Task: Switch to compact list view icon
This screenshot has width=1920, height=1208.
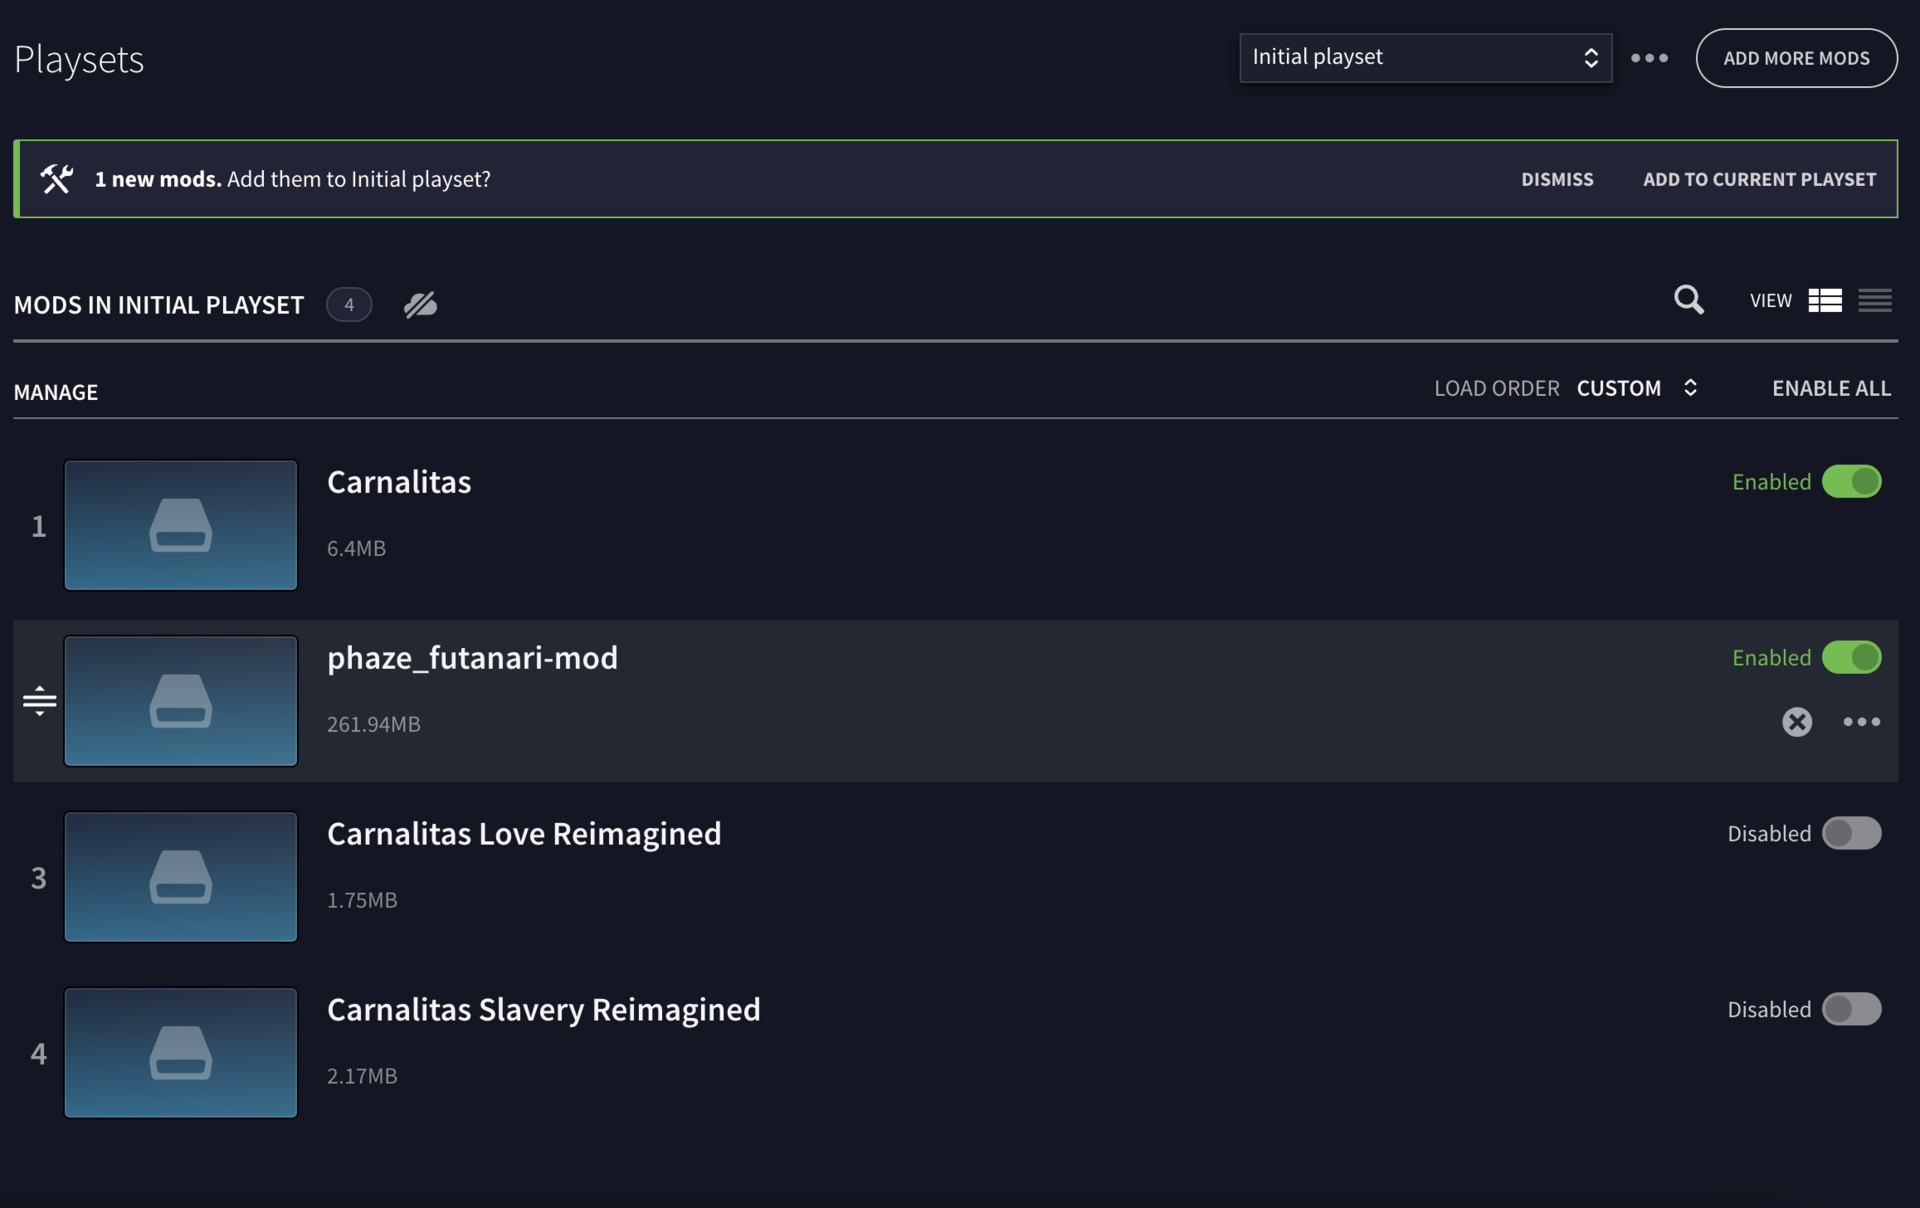Action: (1875, 300)
